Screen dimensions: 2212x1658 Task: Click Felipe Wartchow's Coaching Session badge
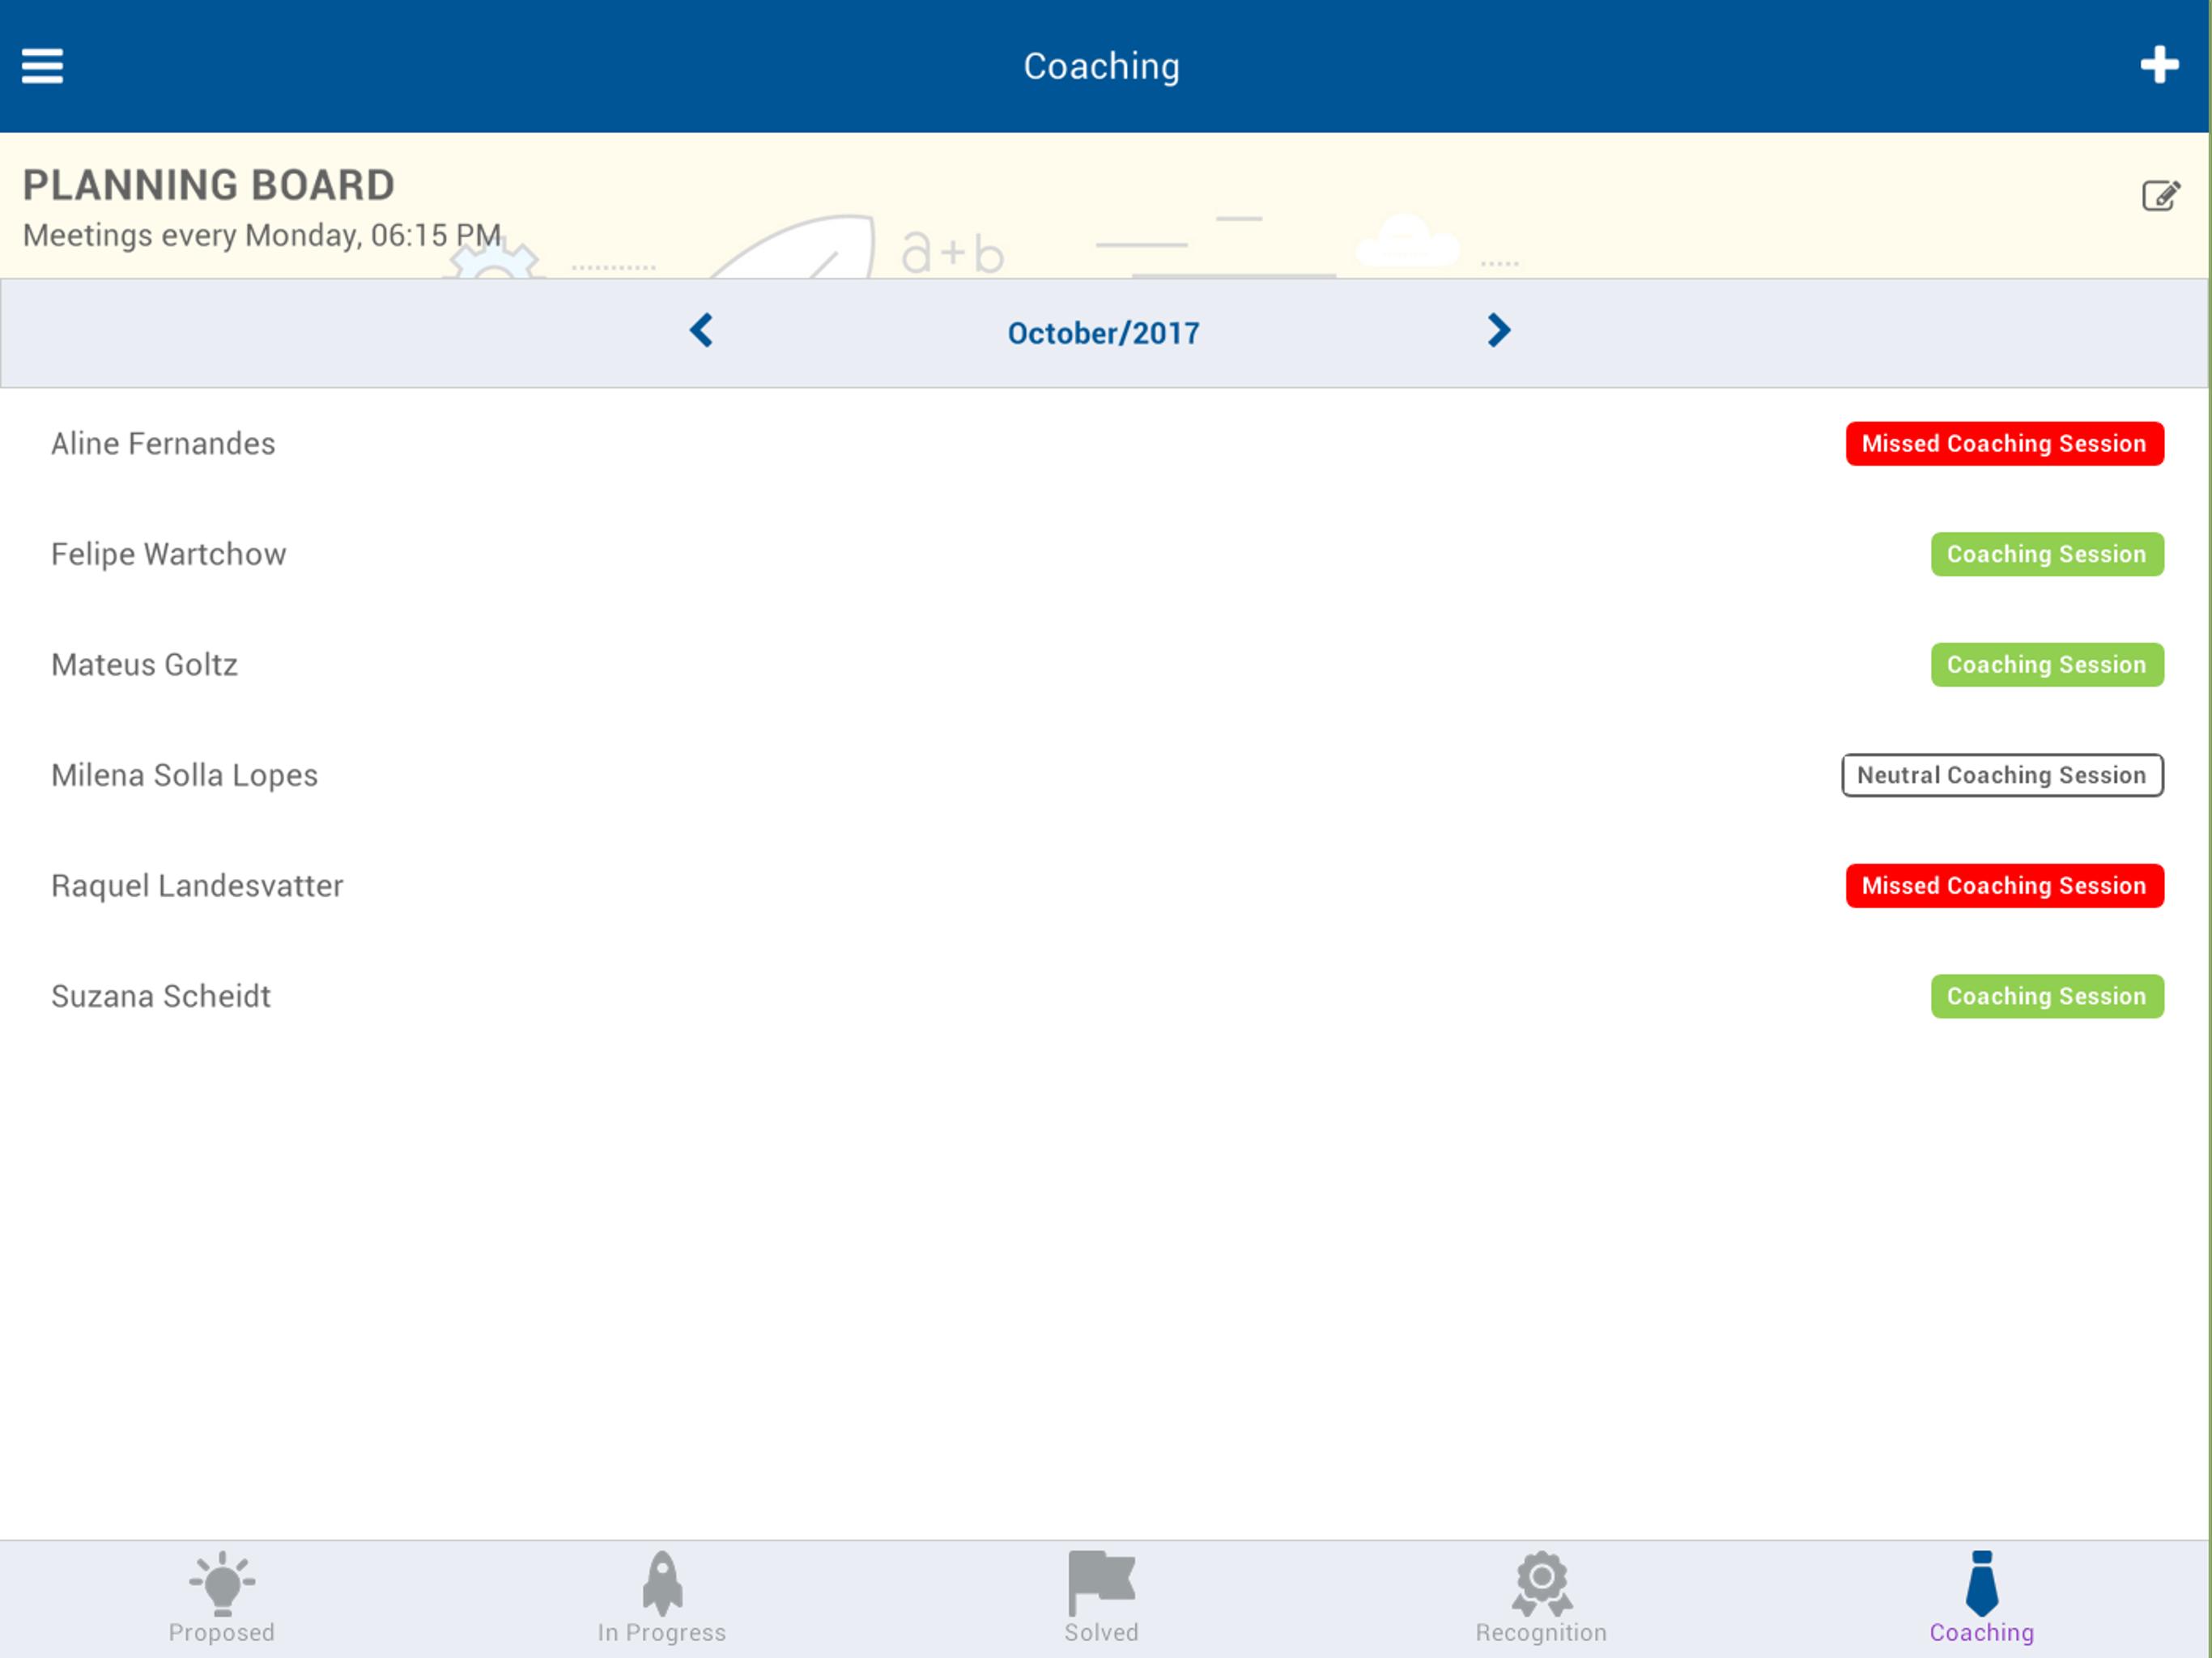2047,554
